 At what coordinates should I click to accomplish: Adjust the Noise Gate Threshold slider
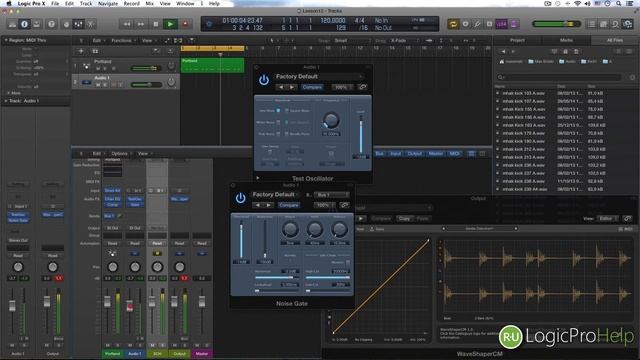coord(241,239)
